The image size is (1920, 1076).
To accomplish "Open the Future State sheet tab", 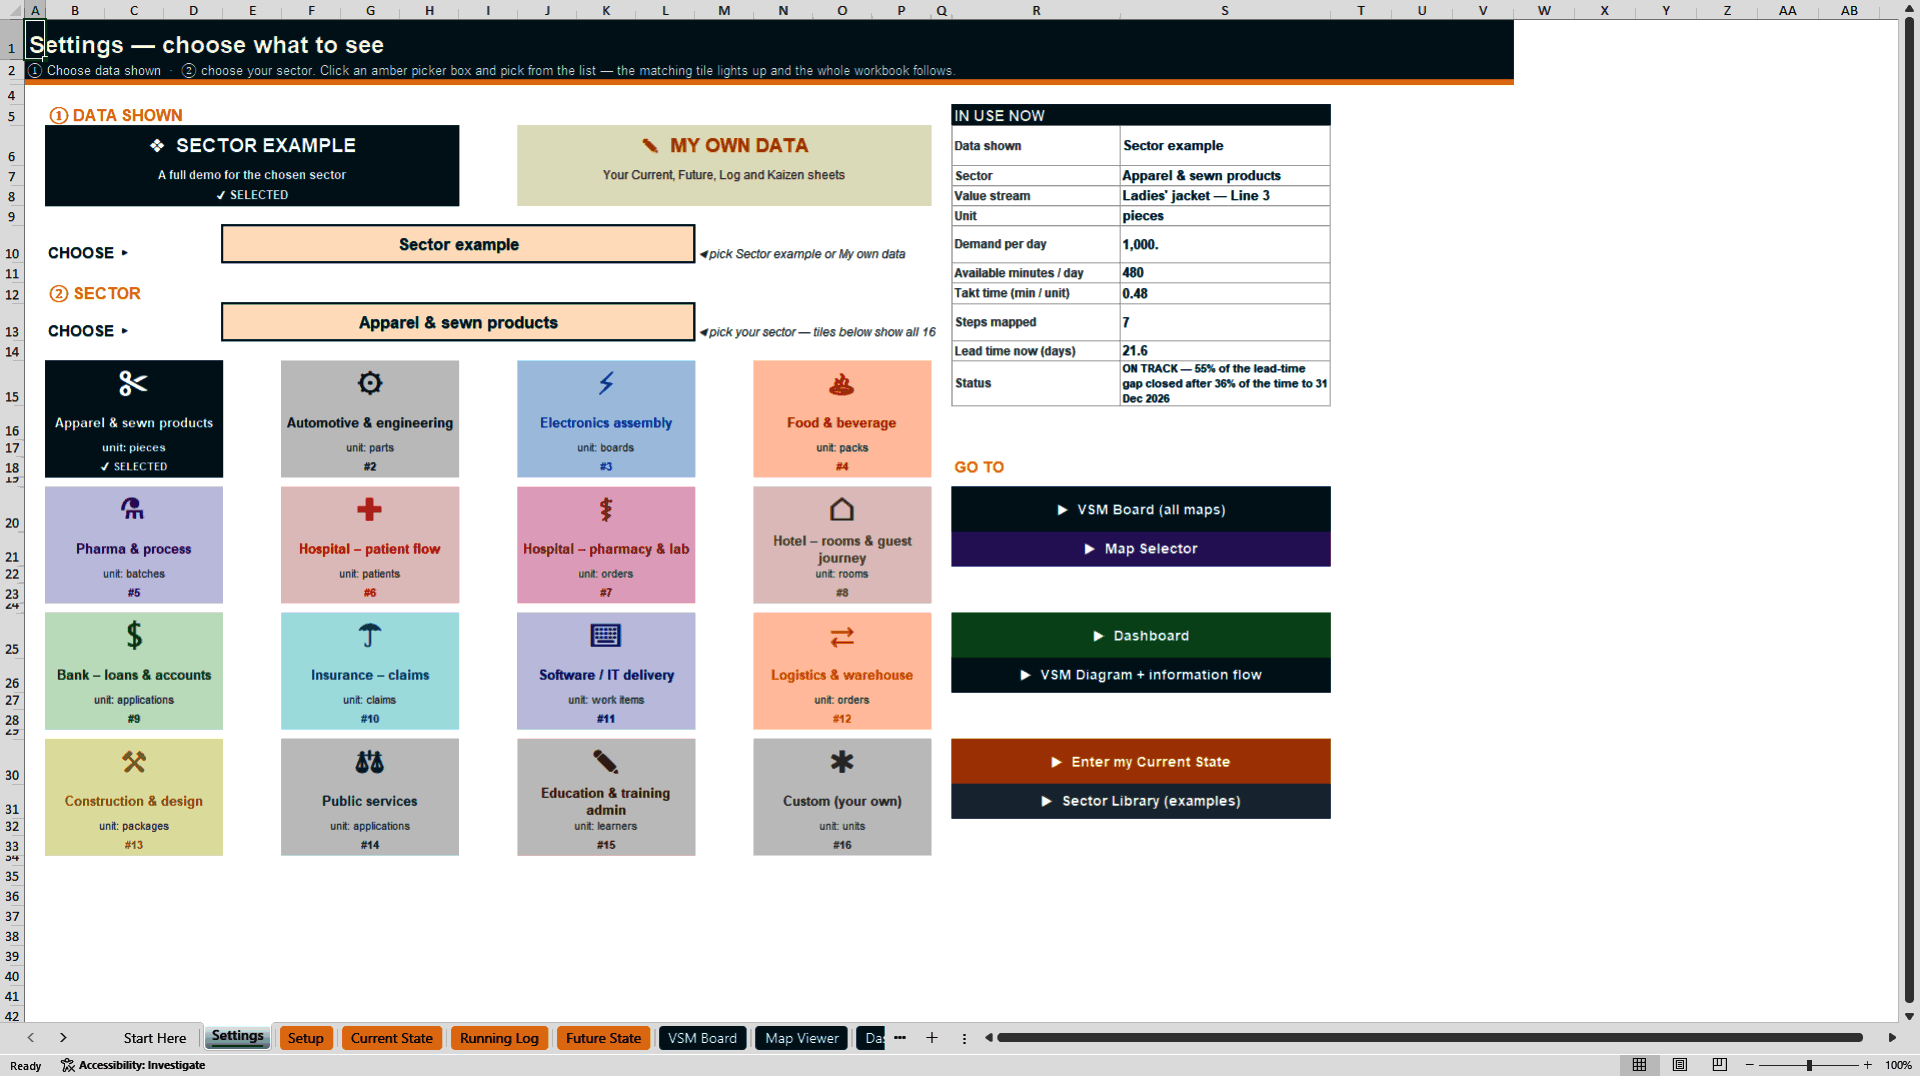I will (603, 1038).
